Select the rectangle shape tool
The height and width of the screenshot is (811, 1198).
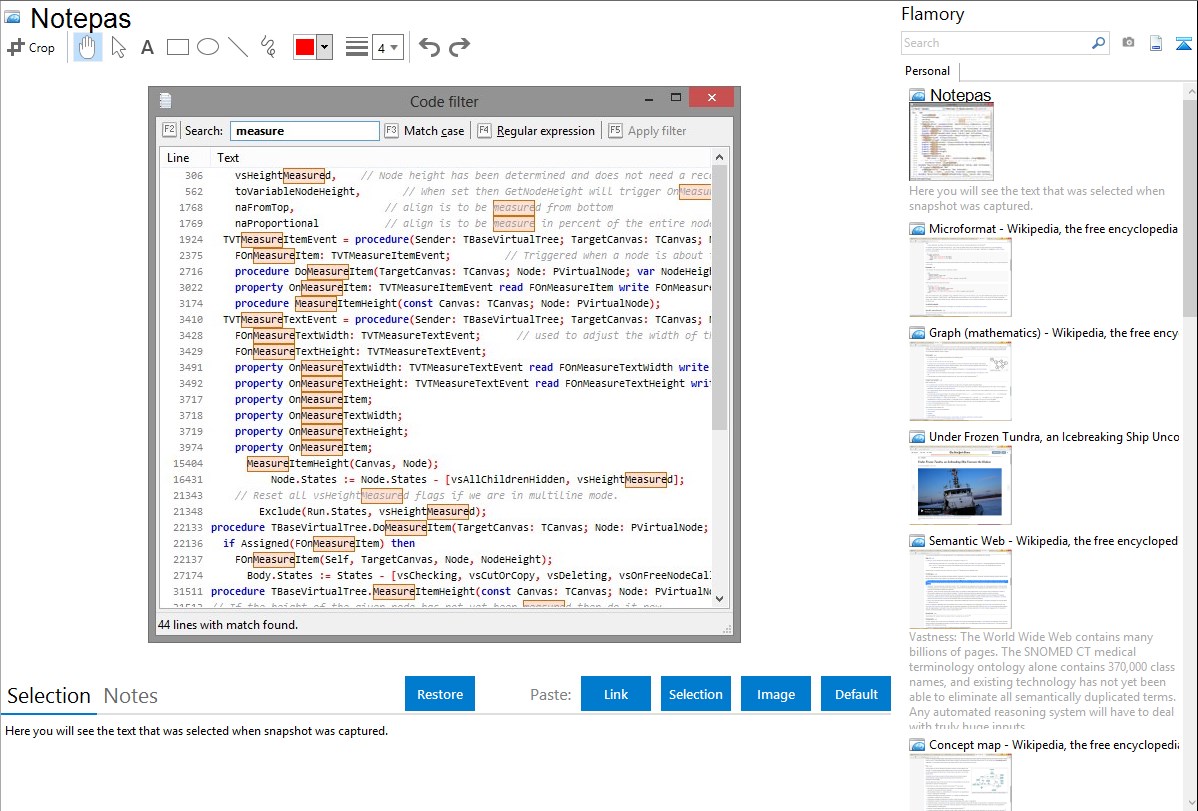pyautogui.click(x=178, y=47)
